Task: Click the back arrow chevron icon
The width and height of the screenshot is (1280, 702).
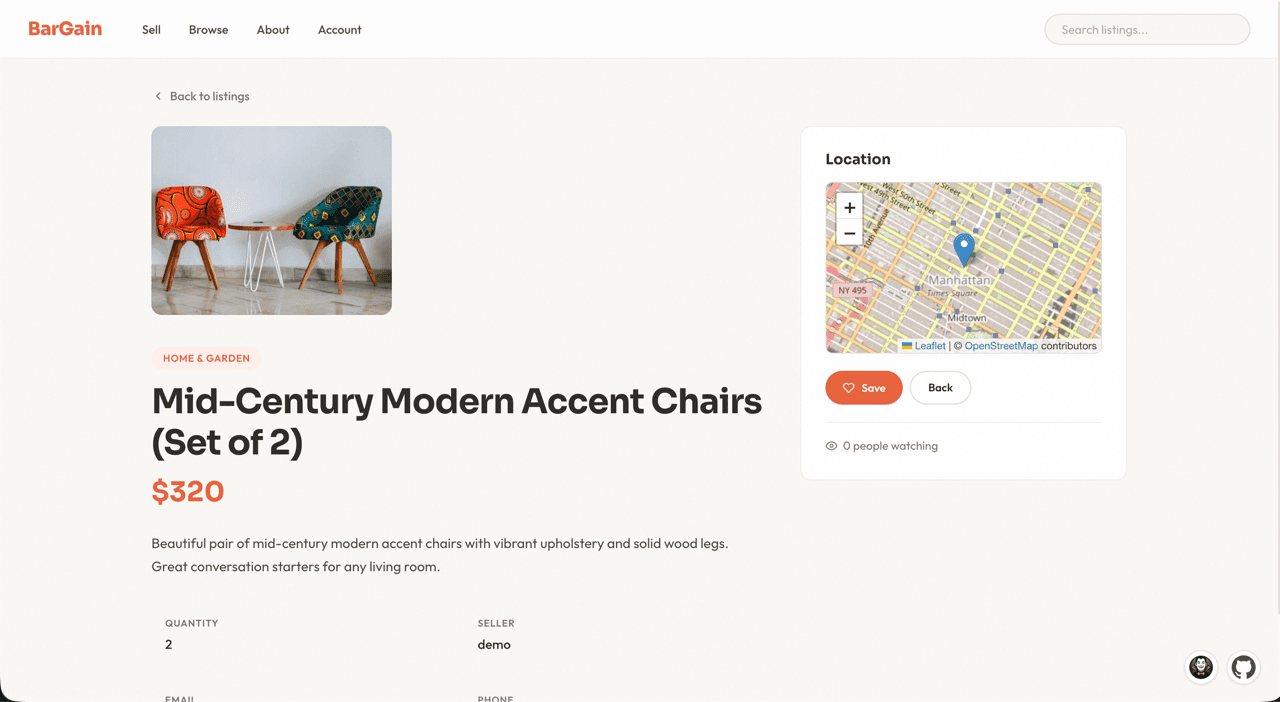Action: [158, 96]
